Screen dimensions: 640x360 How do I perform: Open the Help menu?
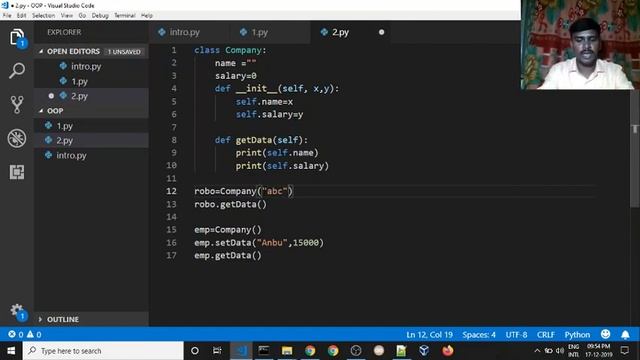click(x=147, y=16)
